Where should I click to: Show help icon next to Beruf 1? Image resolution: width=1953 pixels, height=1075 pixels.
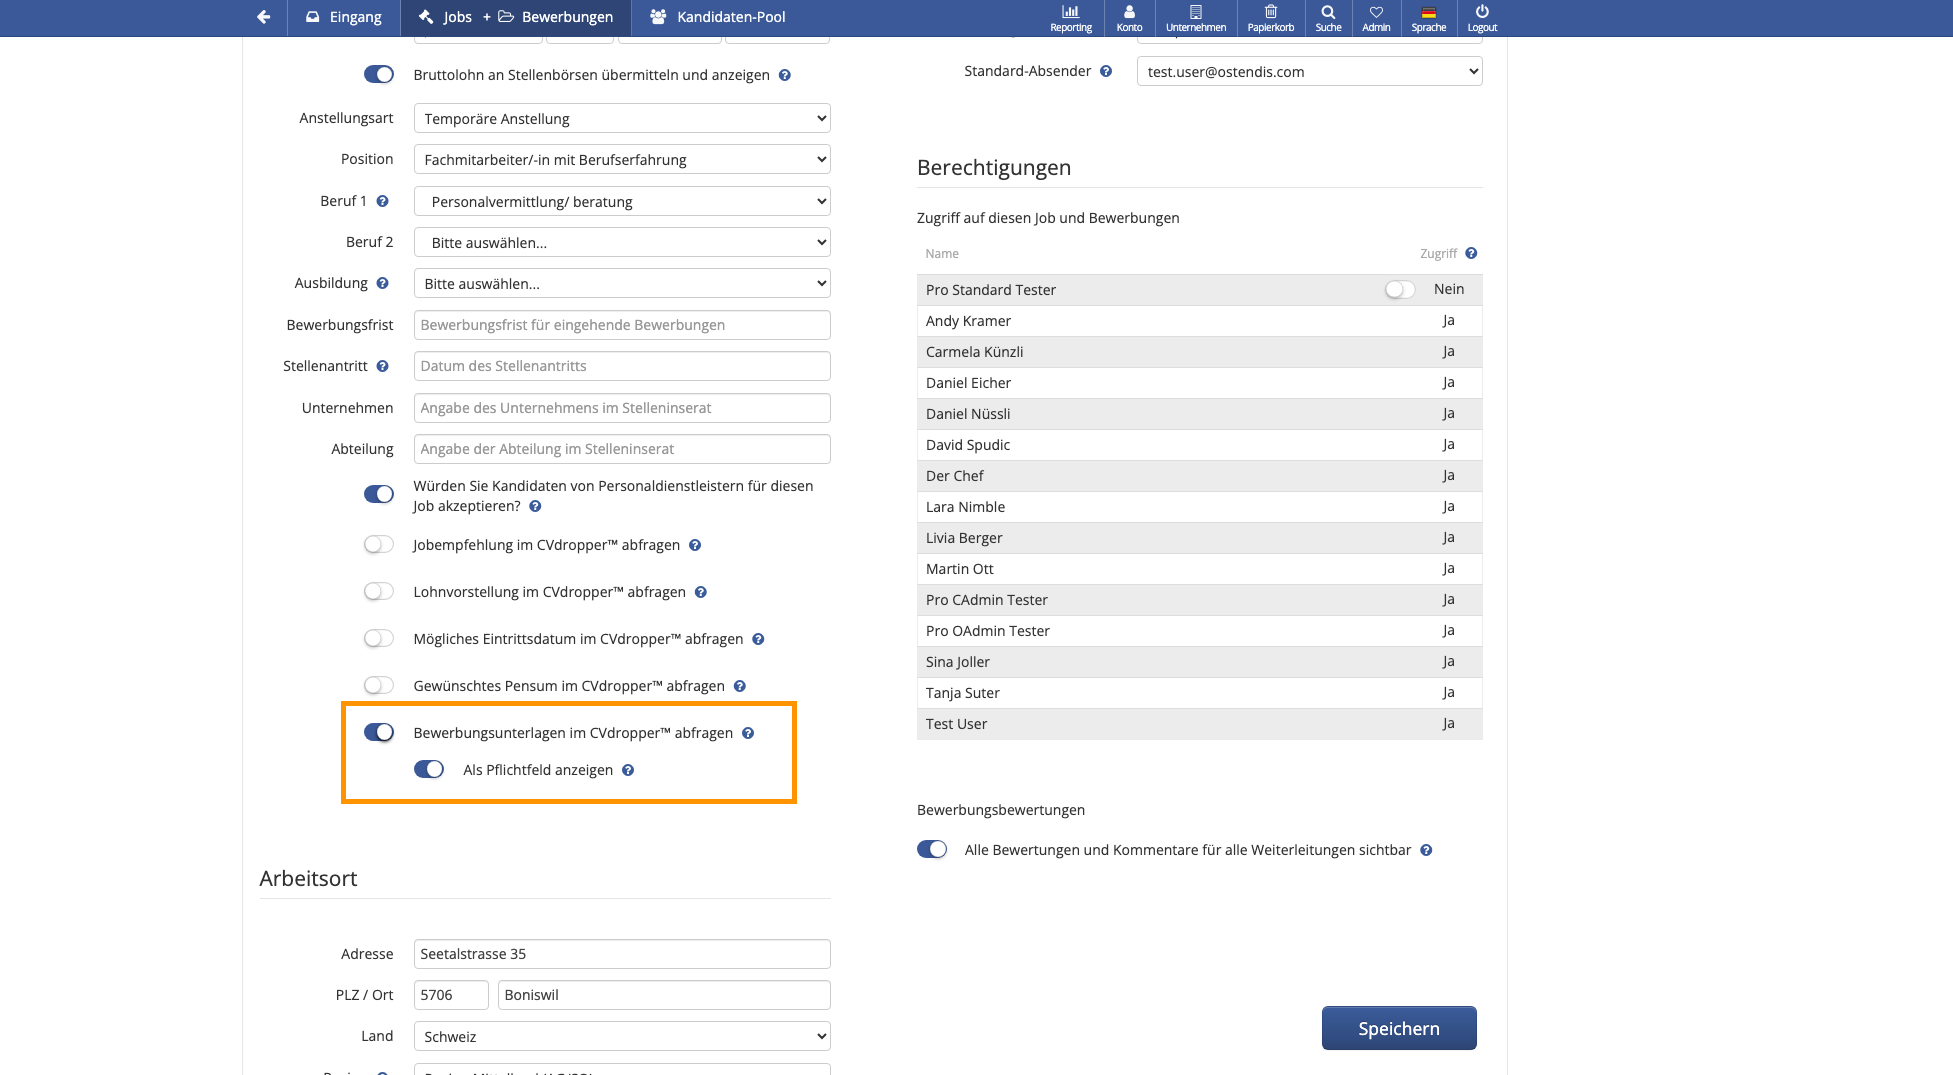pos(382,201)
